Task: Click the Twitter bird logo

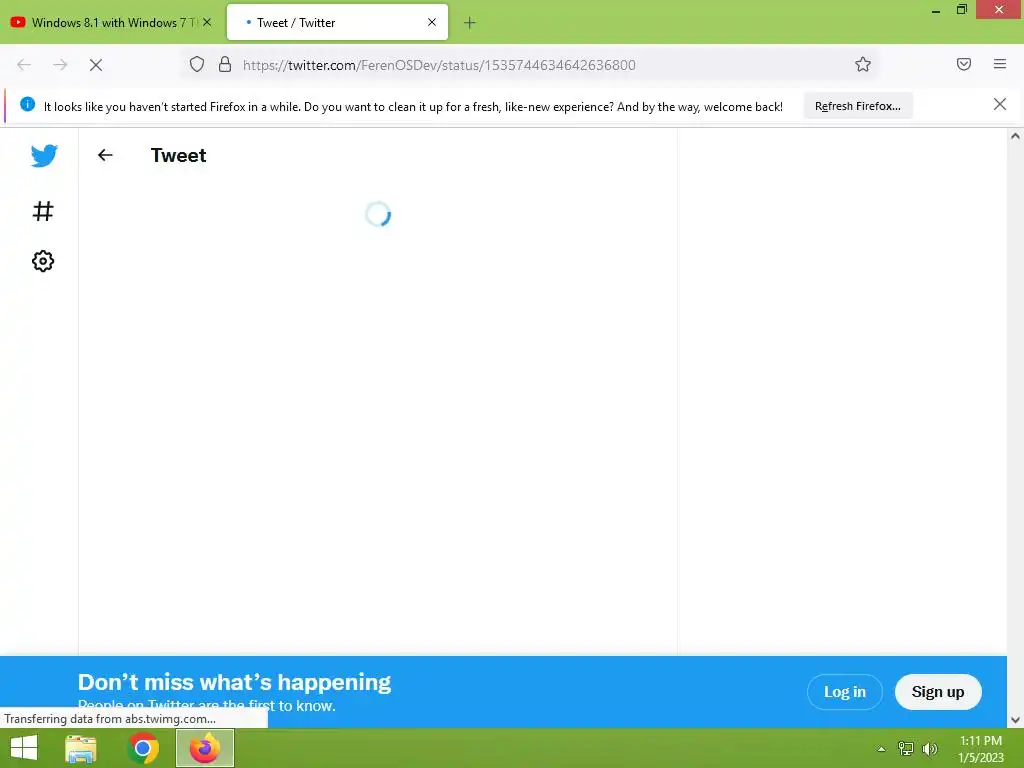Action: 44,155
